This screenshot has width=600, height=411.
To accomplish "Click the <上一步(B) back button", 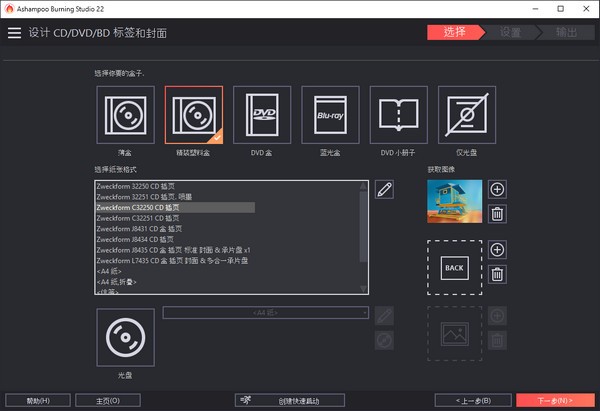I will (473, 401).
